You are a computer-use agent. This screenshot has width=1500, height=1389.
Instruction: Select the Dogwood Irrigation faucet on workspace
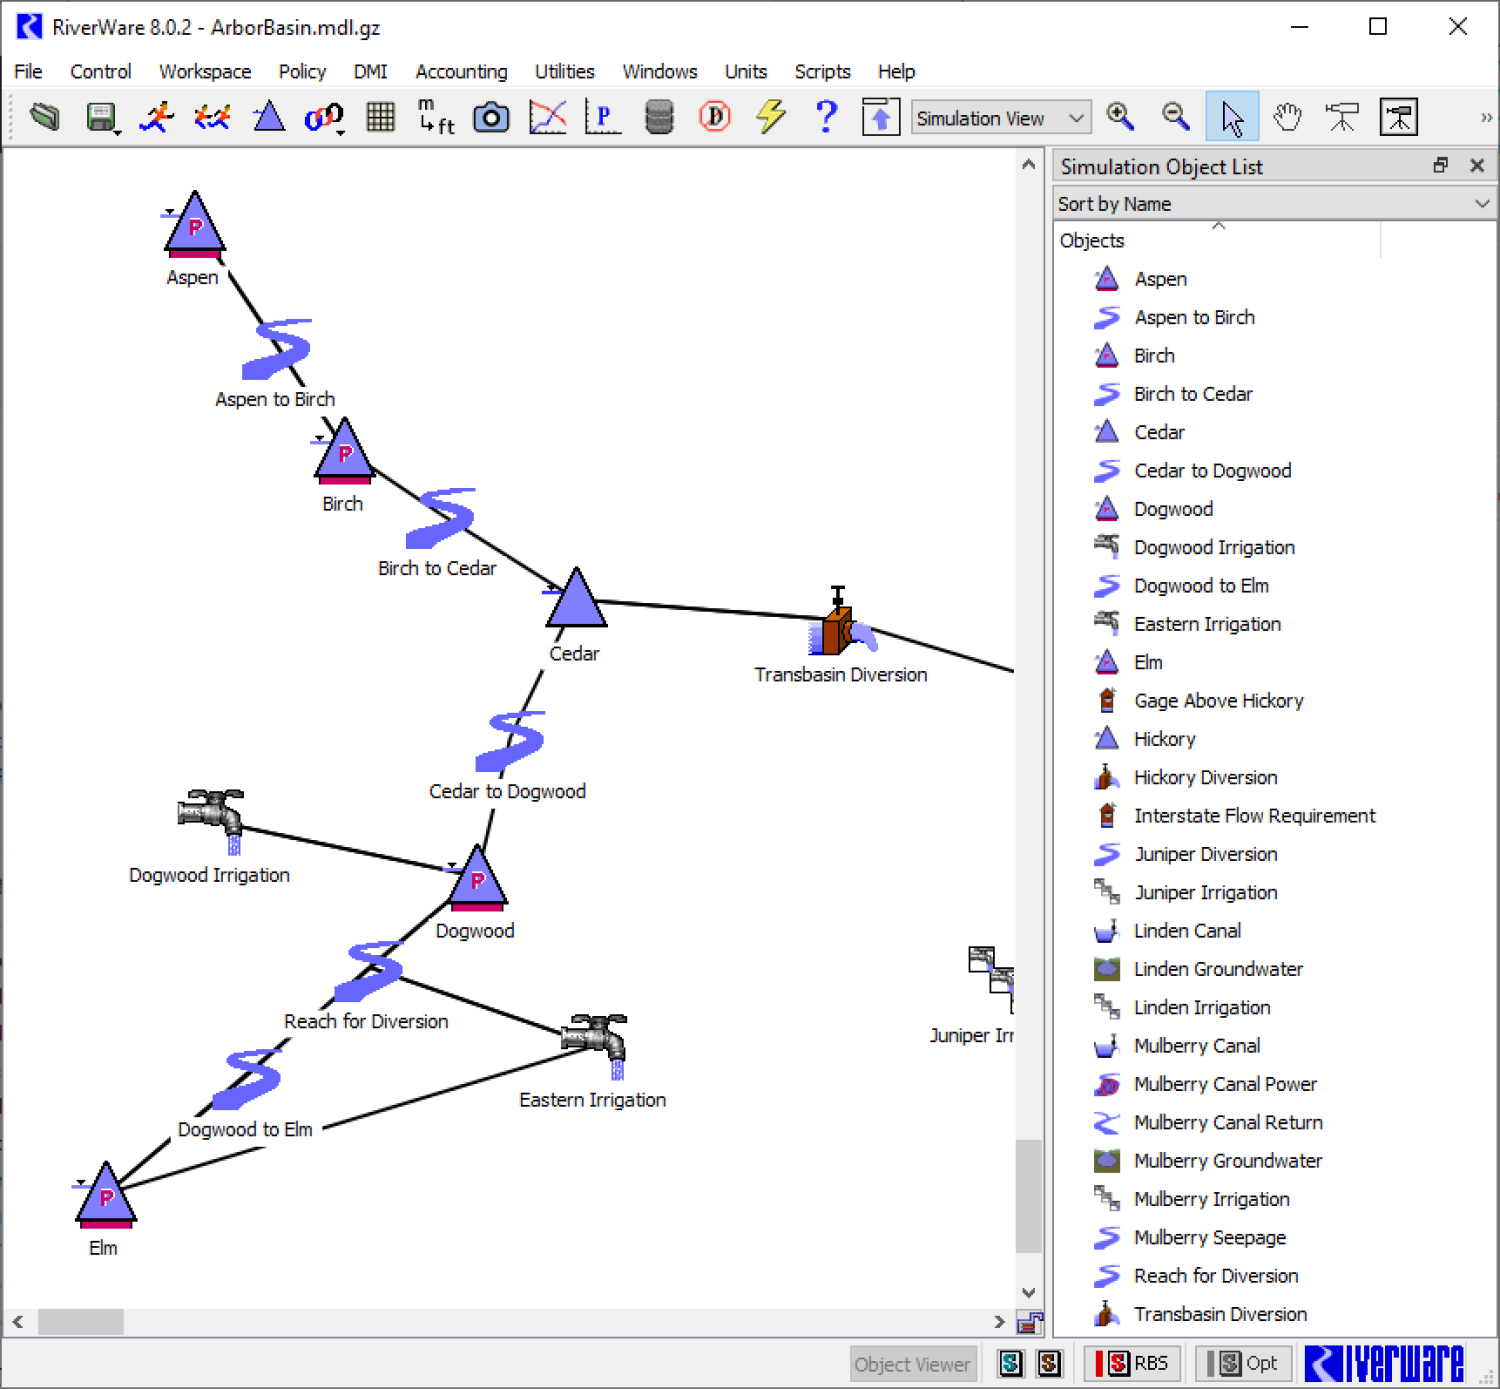click(212, 822)
